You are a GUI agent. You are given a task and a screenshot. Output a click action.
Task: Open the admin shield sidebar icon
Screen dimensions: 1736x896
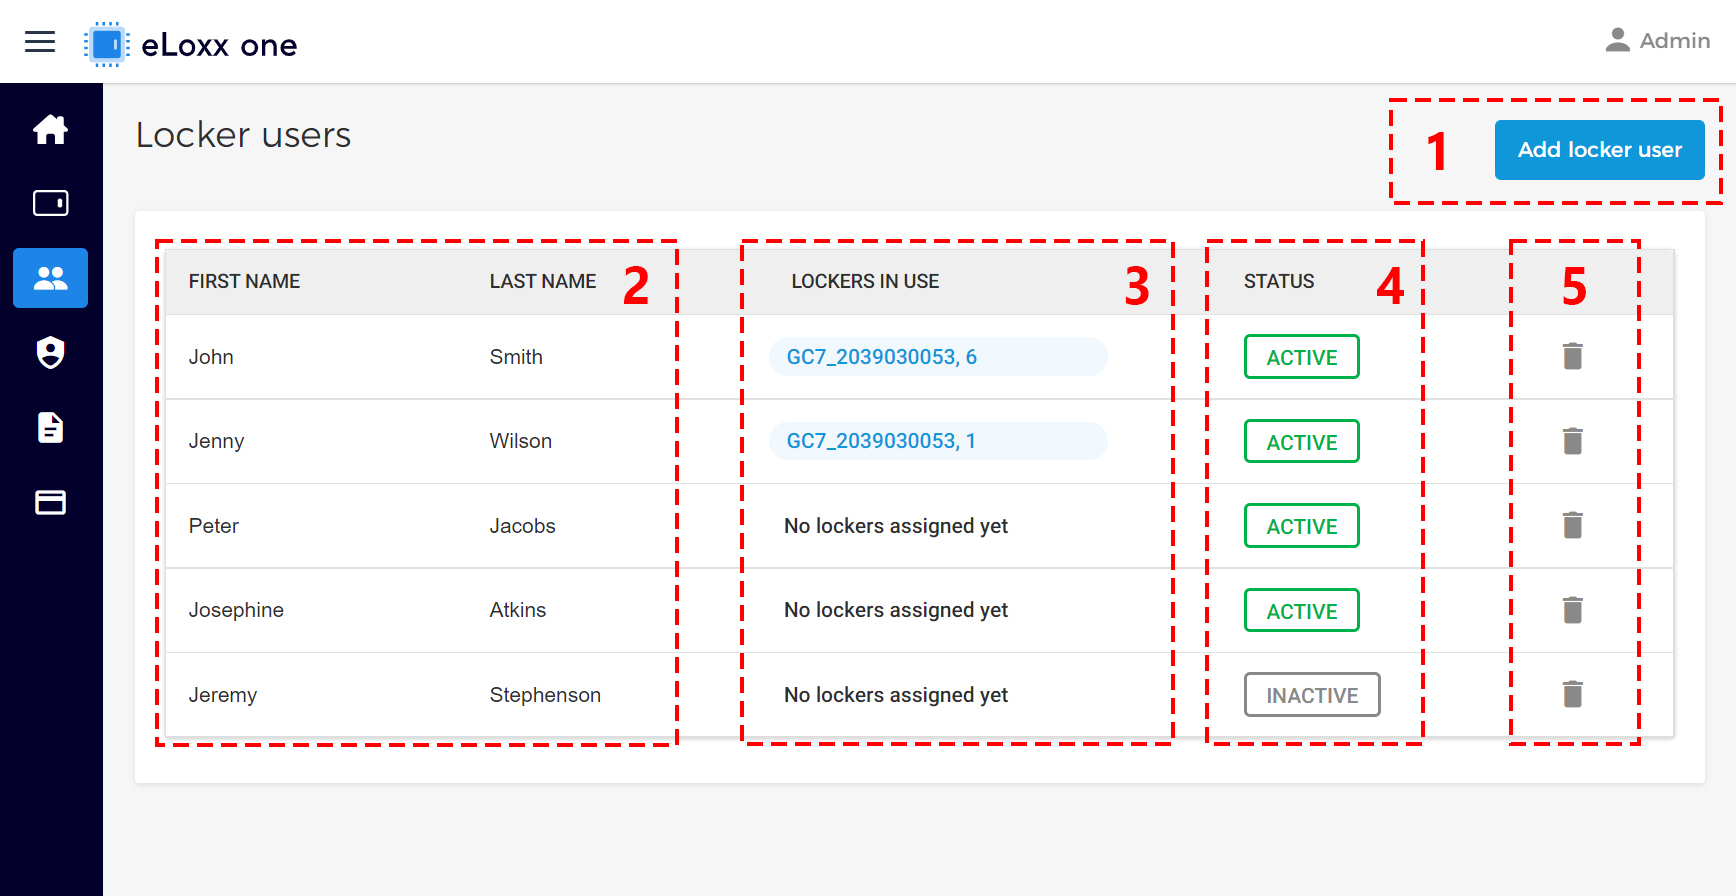coord(50,353)
